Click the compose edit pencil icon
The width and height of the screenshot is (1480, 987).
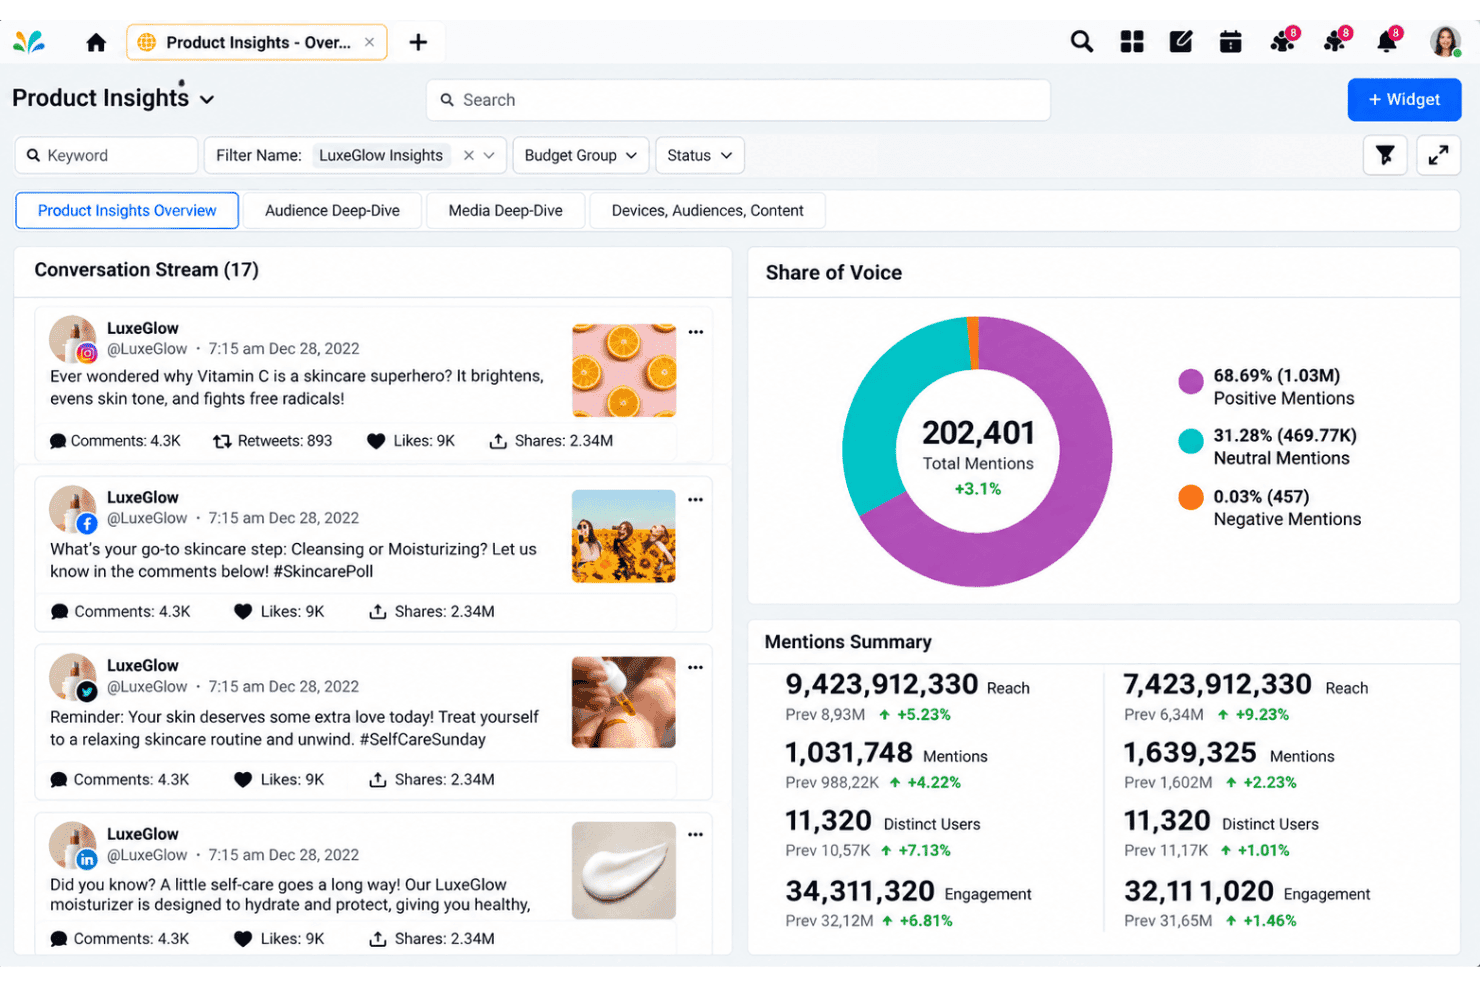click(1181, 42)
